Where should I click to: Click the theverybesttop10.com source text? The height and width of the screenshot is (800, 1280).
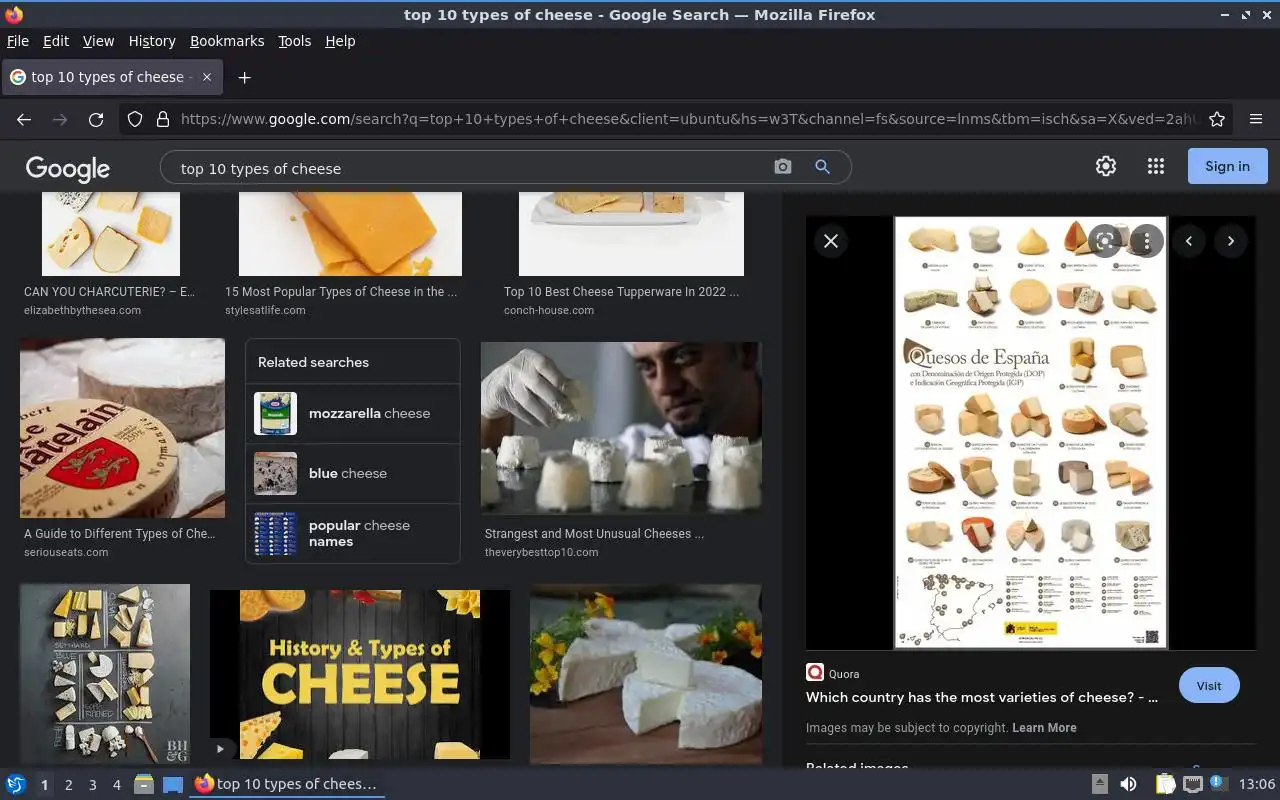tap(541, 552)
